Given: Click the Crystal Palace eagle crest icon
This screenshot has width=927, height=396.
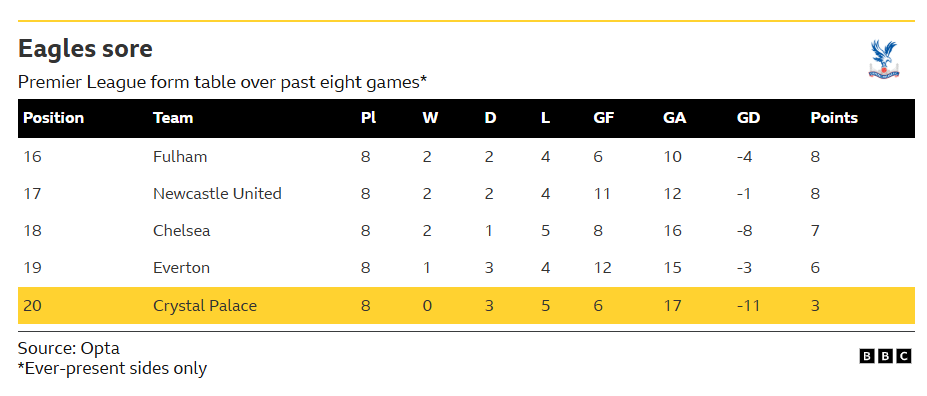Looking at the screenshot, I should [x=884, y=59].
